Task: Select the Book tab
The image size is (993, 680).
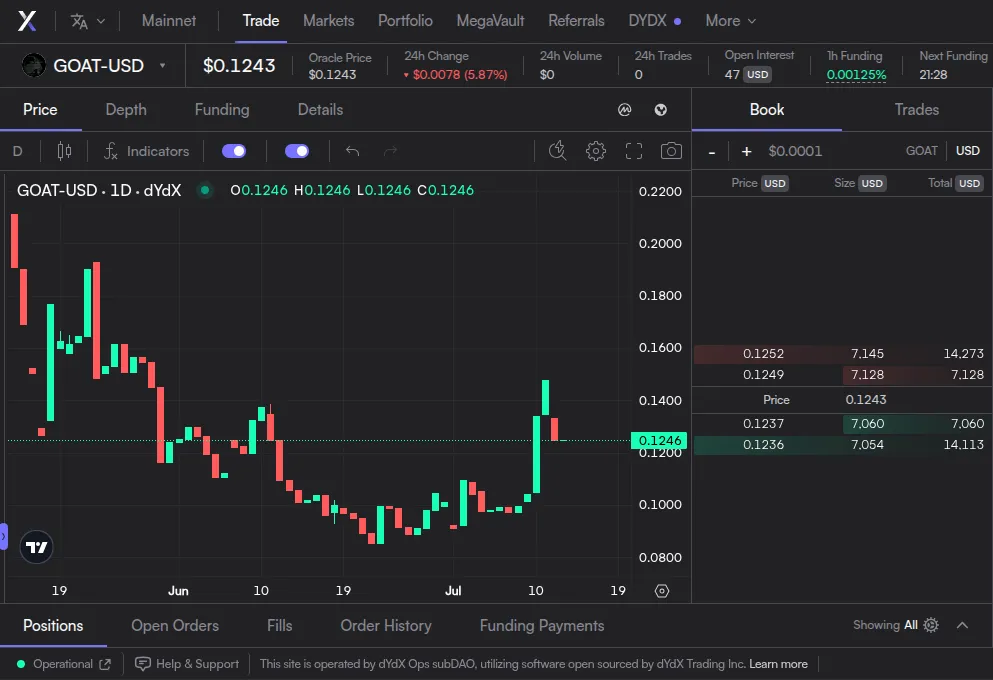Action: [766, 110]
